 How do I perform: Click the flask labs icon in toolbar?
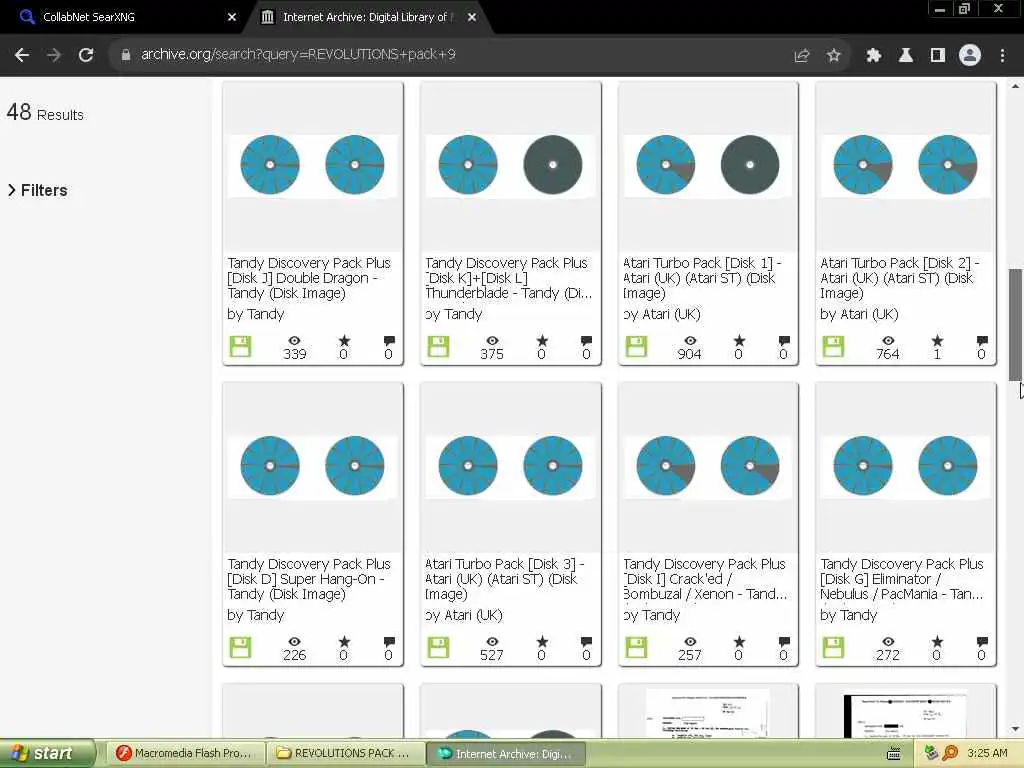[x=905, y=56]
